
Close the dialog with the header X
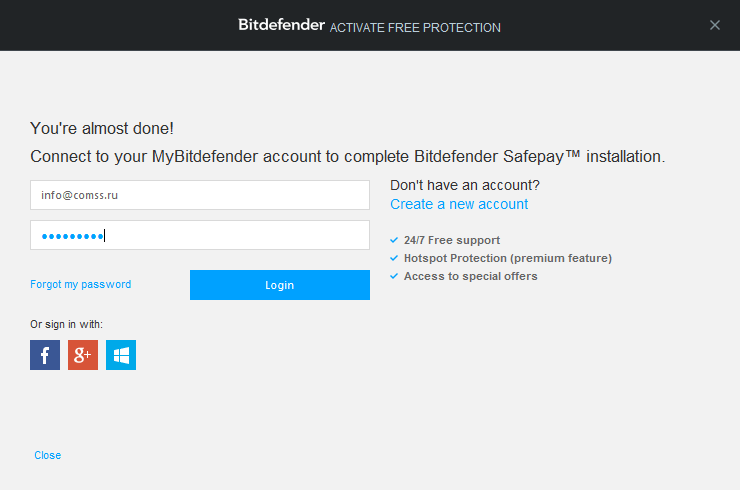point(714,25)
